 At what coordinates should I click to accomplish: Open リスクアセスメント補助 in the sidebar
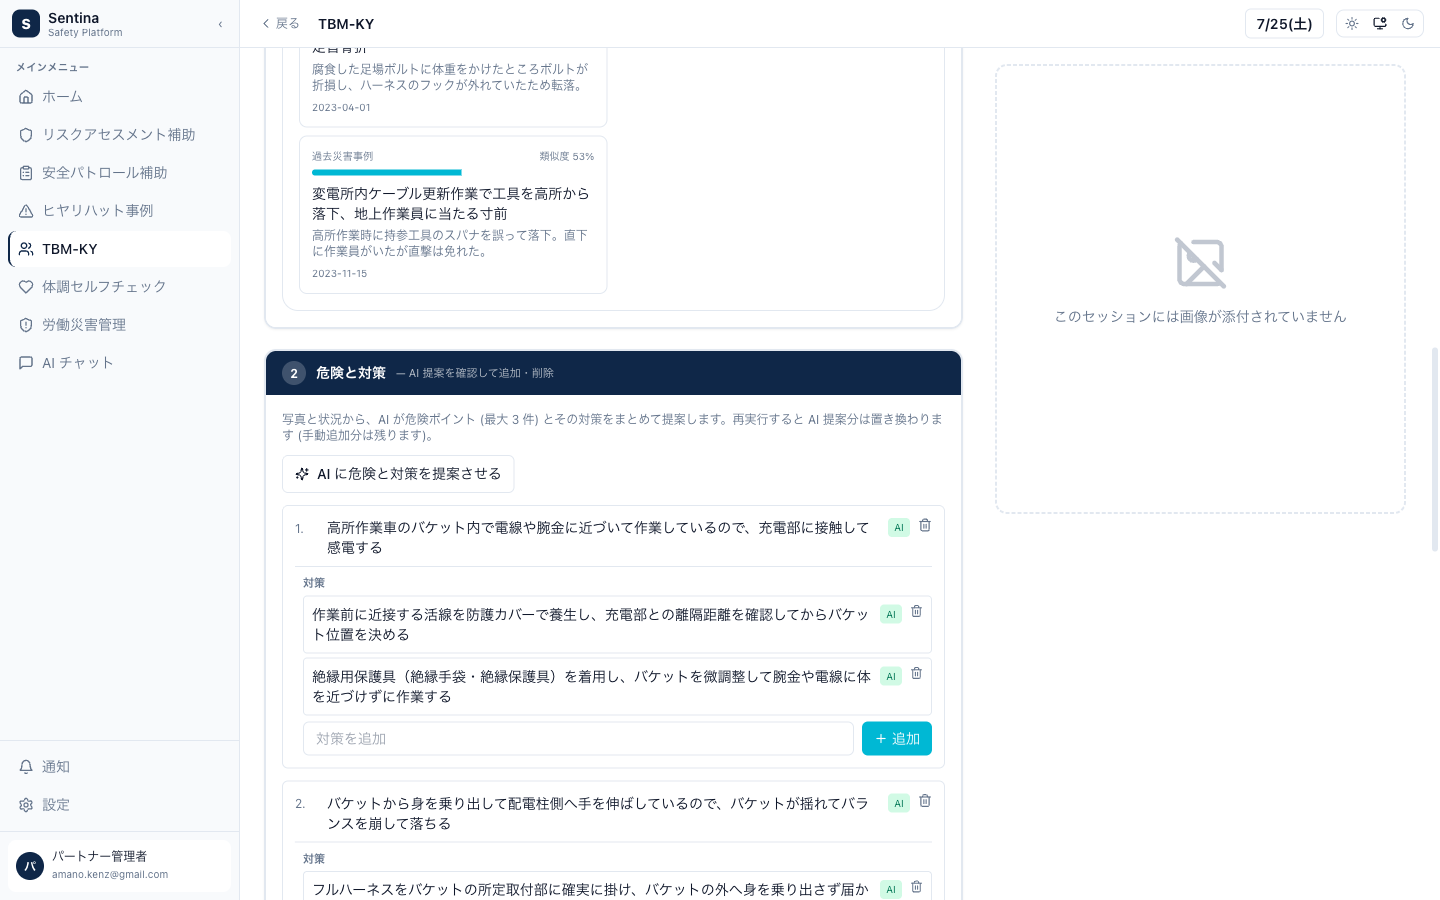119,135
